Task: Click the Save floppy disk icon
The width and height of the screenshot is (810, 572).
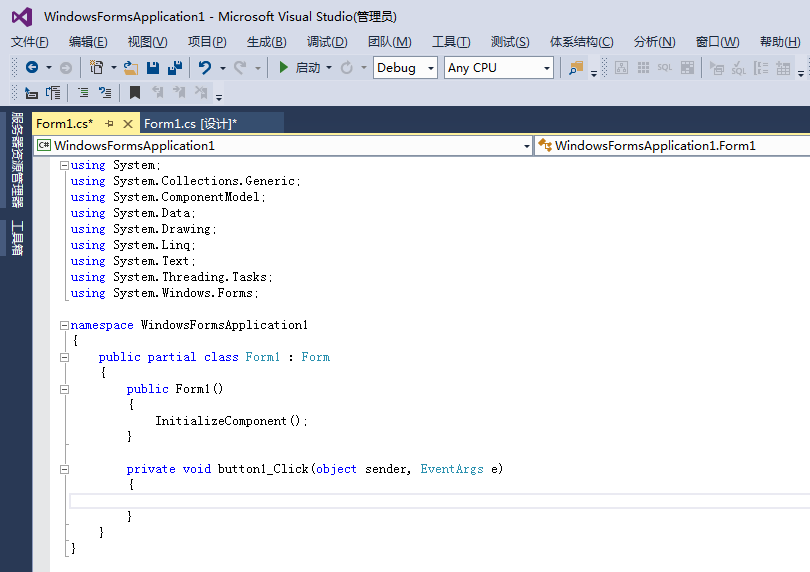Action: click(x=153, y=68)
